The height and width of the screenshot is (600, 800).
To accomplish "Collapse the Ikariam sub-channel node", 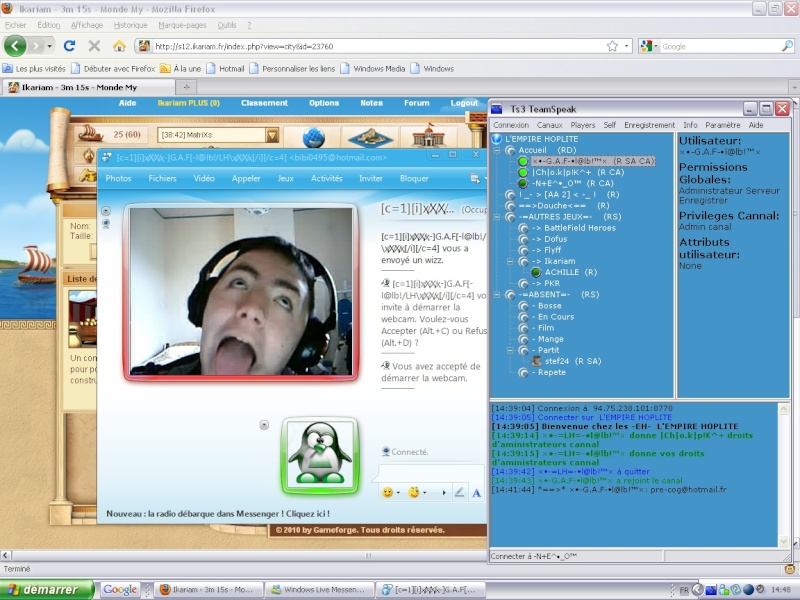I will (510, 261).
